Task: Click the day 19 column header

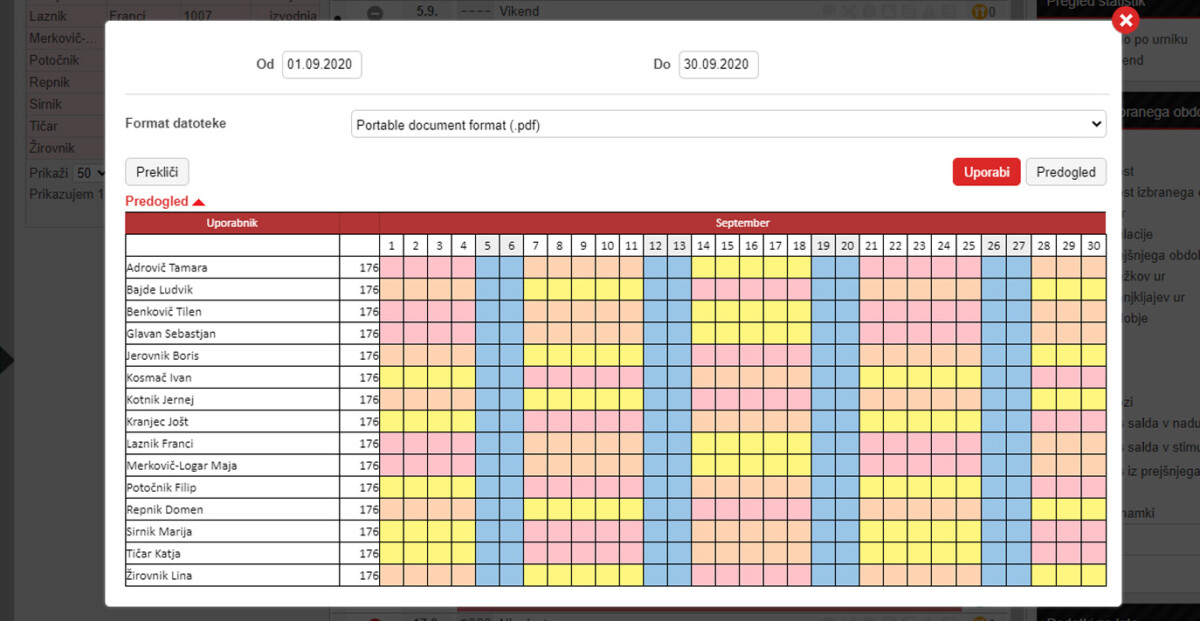Action: (x=823, y=246)
